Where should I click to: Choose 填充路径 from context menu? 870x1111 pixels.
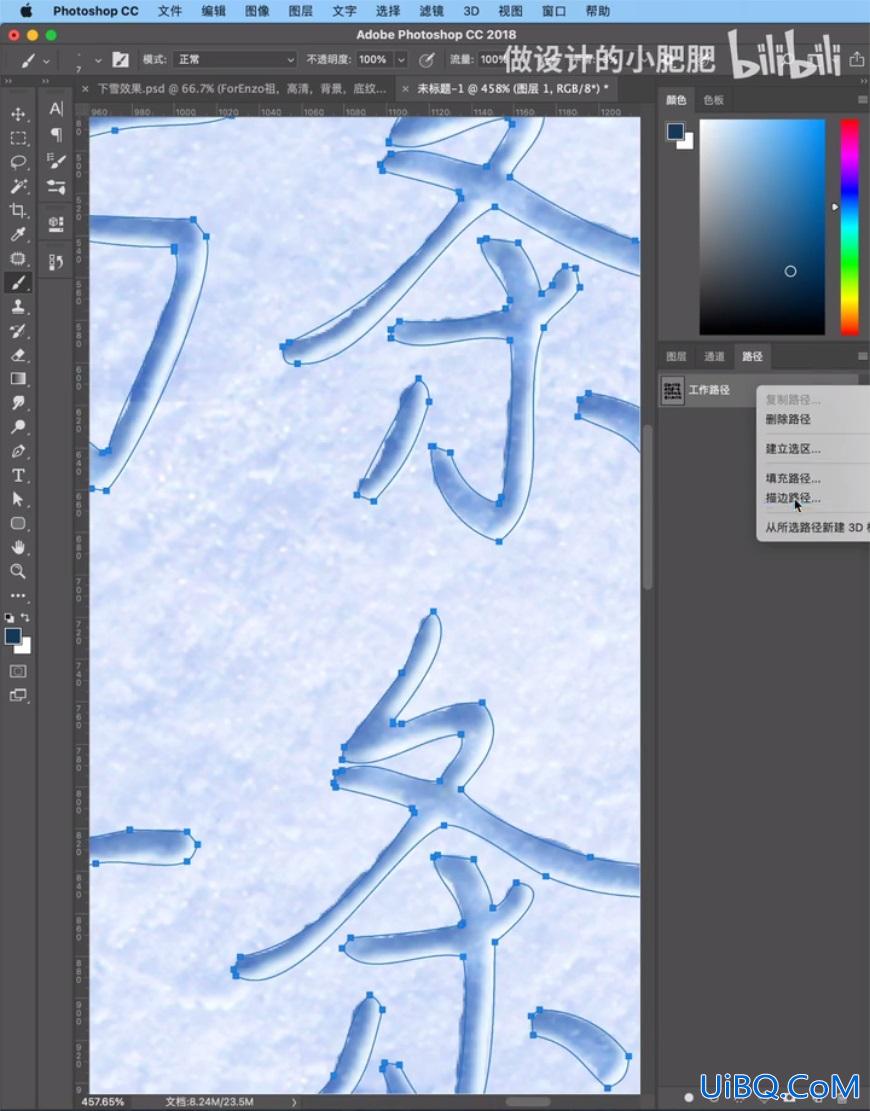793,478
